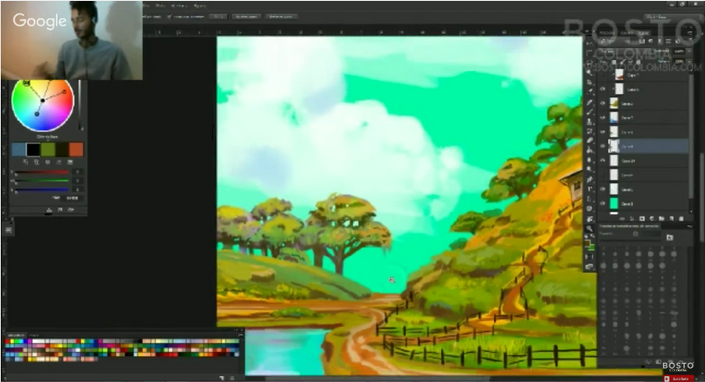Toggle the checkbox in the top options bar
The width and height of the screenshot is (705, 382).
169,17
